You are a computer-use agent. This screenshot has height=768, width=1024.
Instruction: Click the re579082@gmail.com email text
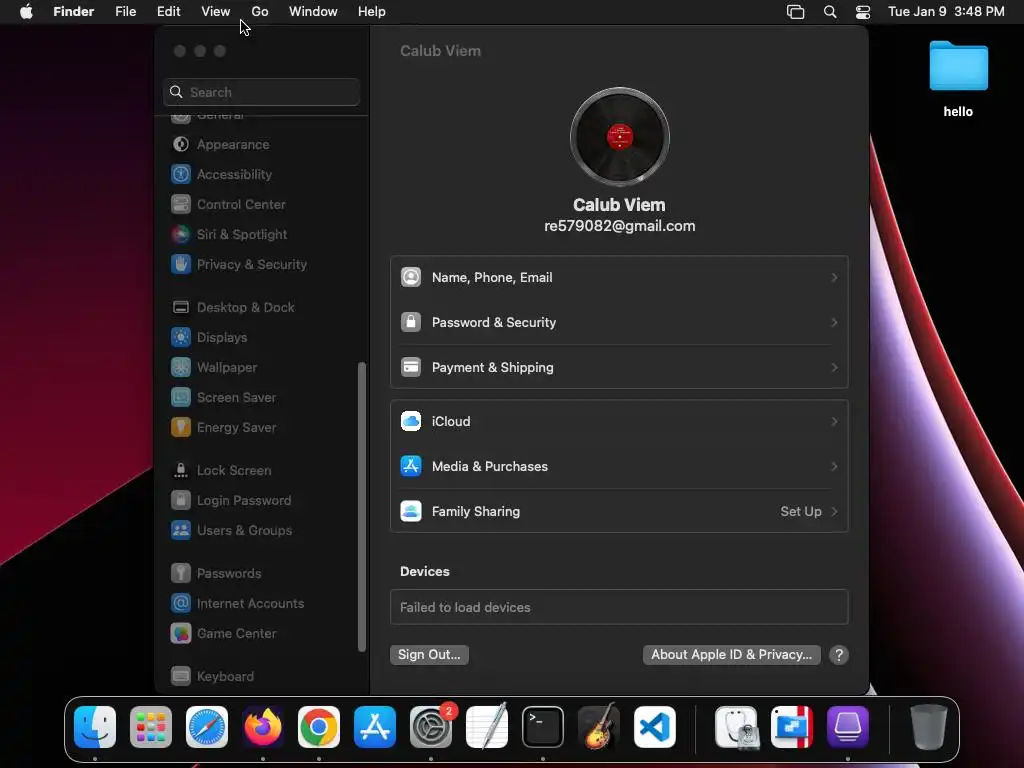pos(620,227)
